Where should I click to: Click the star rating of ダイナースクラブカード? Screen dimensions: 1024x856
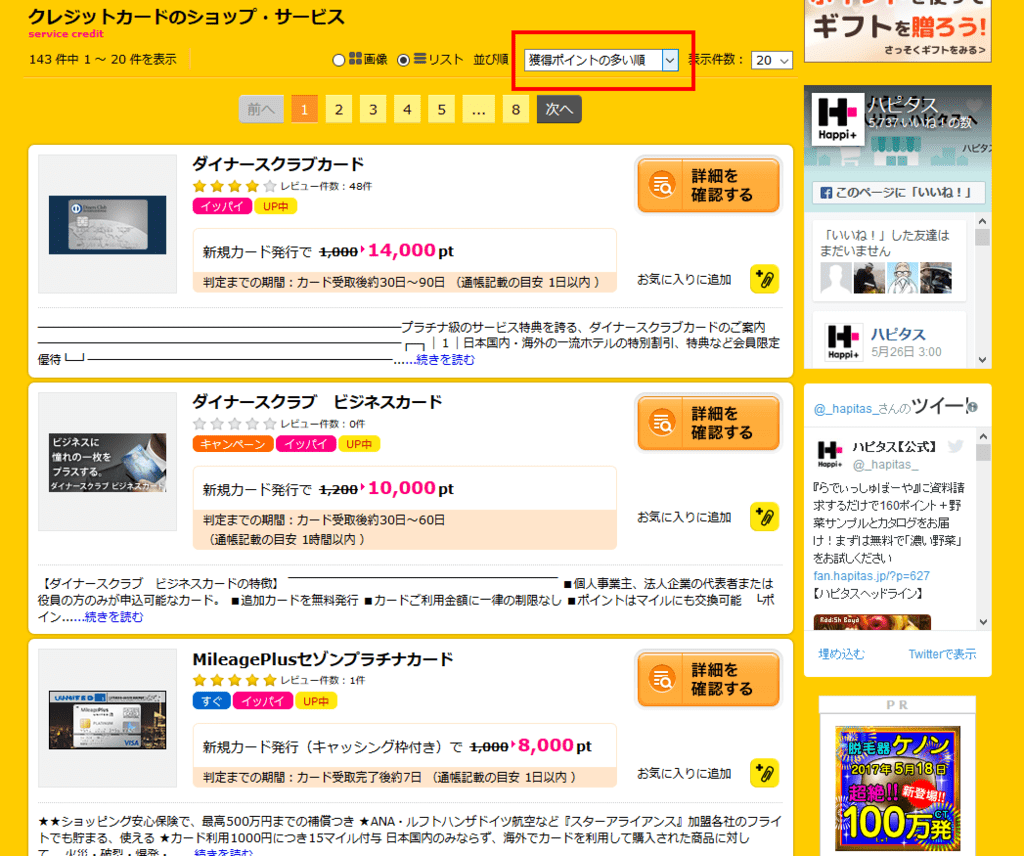click(x=234, y=186)
